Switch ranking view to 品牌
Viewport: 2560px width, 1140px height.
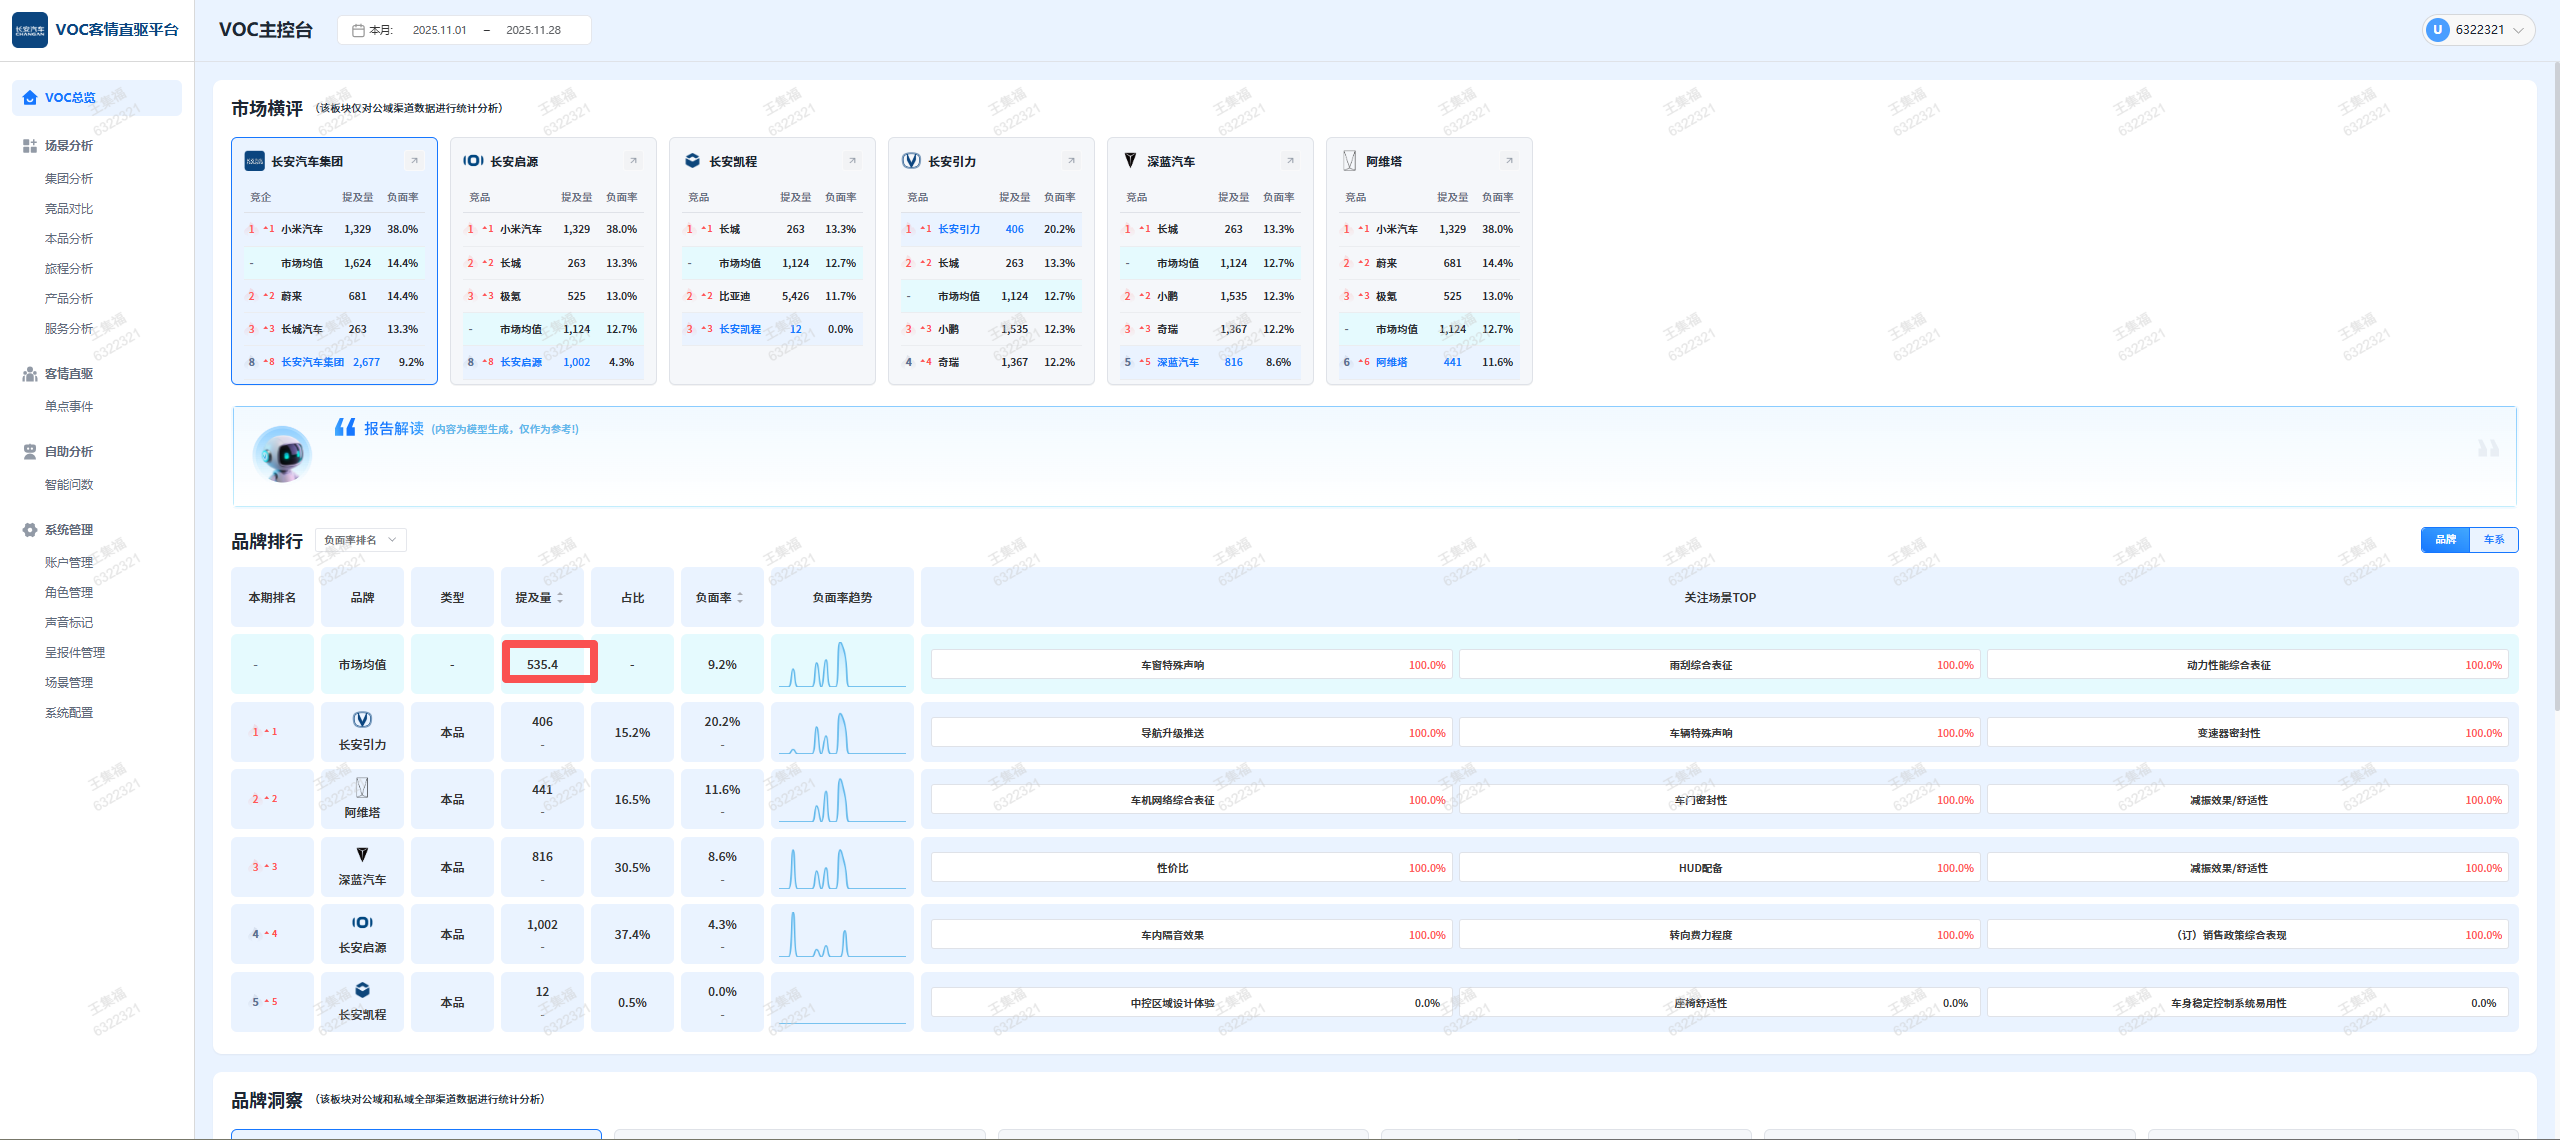click(2445, 540)
